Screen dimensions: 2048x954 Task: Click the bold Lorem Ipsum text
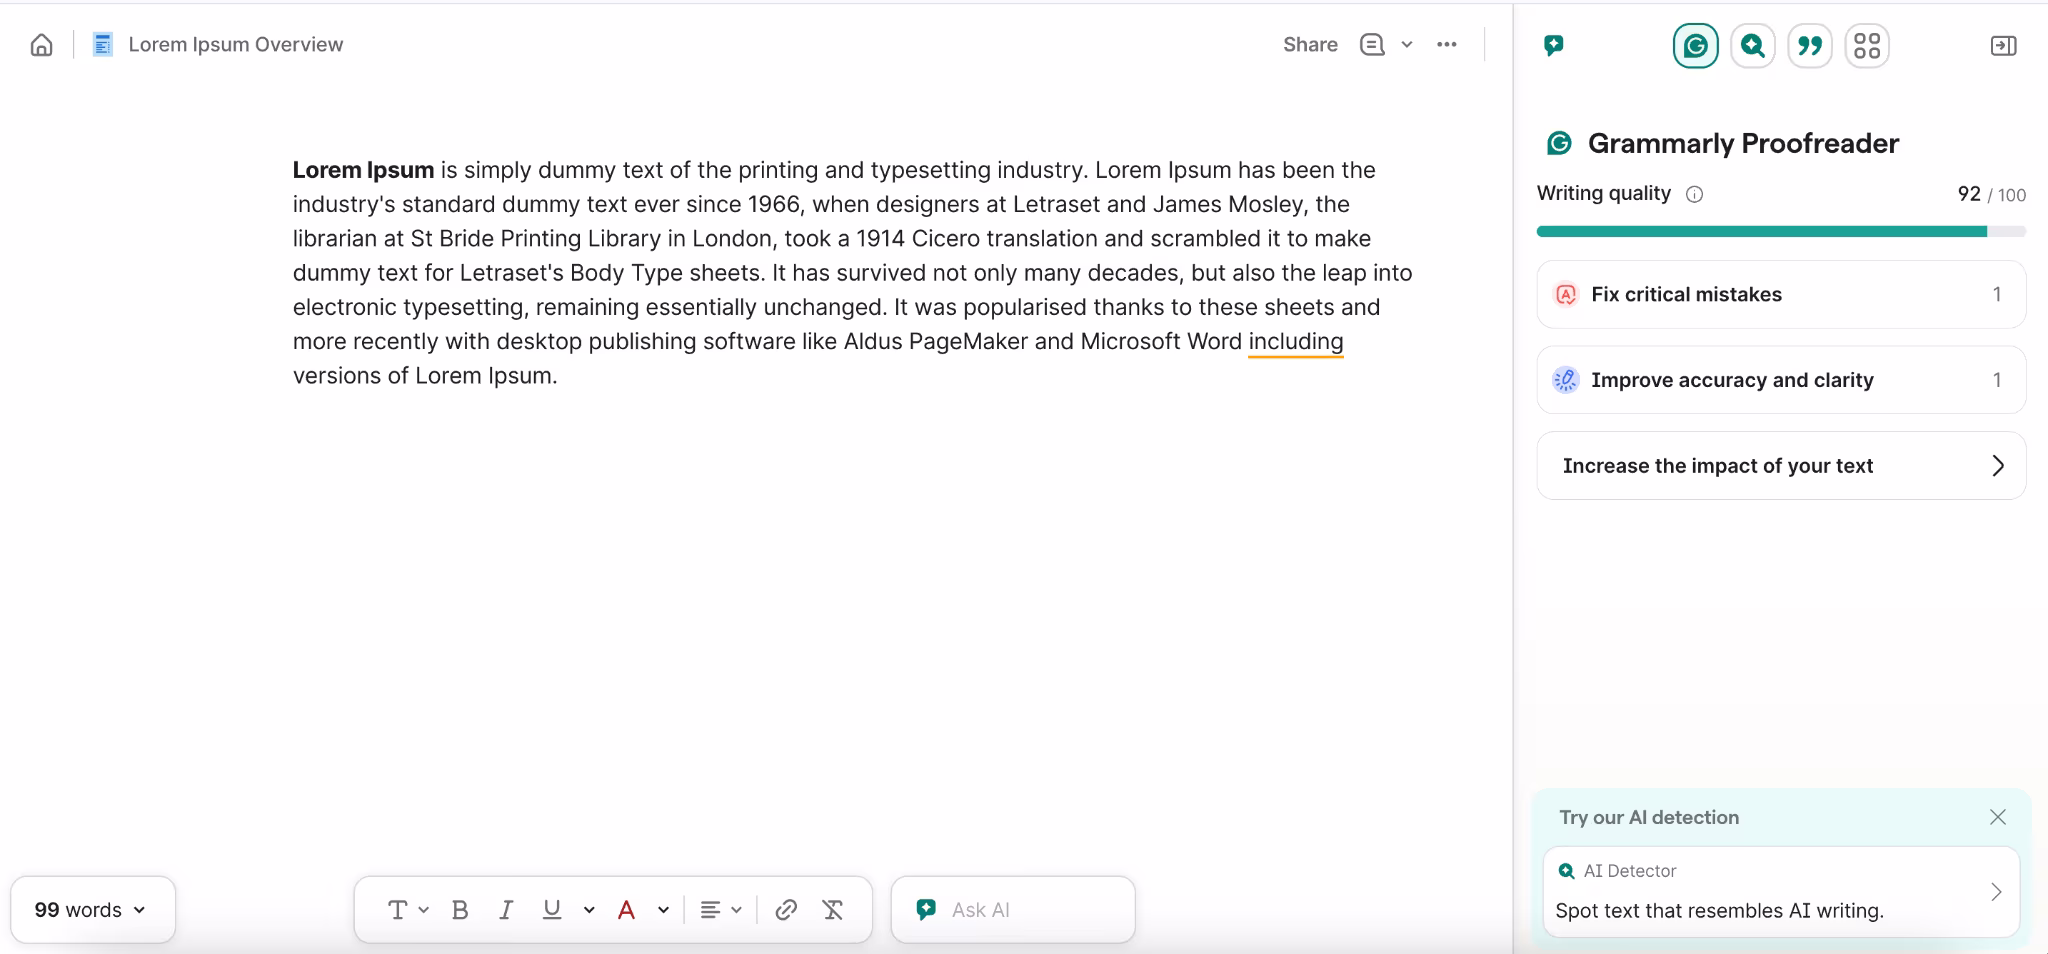tap(363, 170)
